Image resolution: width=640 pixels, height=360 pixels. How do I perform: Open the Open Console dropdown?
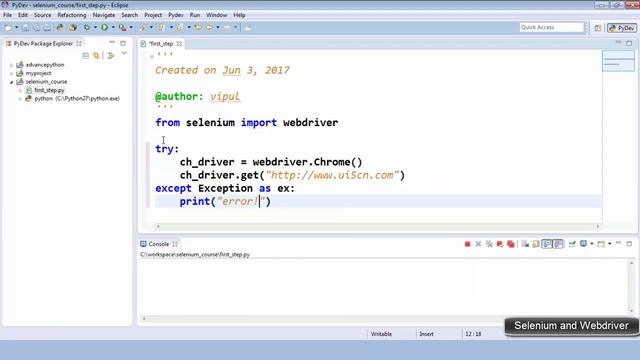(610, 244)
